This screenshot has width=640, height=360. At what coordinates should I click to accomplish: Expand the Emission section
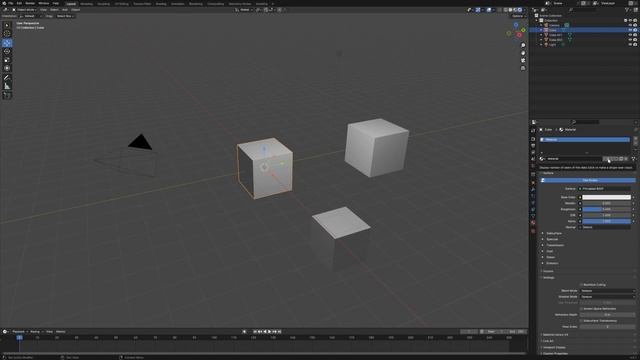(552, 263)
